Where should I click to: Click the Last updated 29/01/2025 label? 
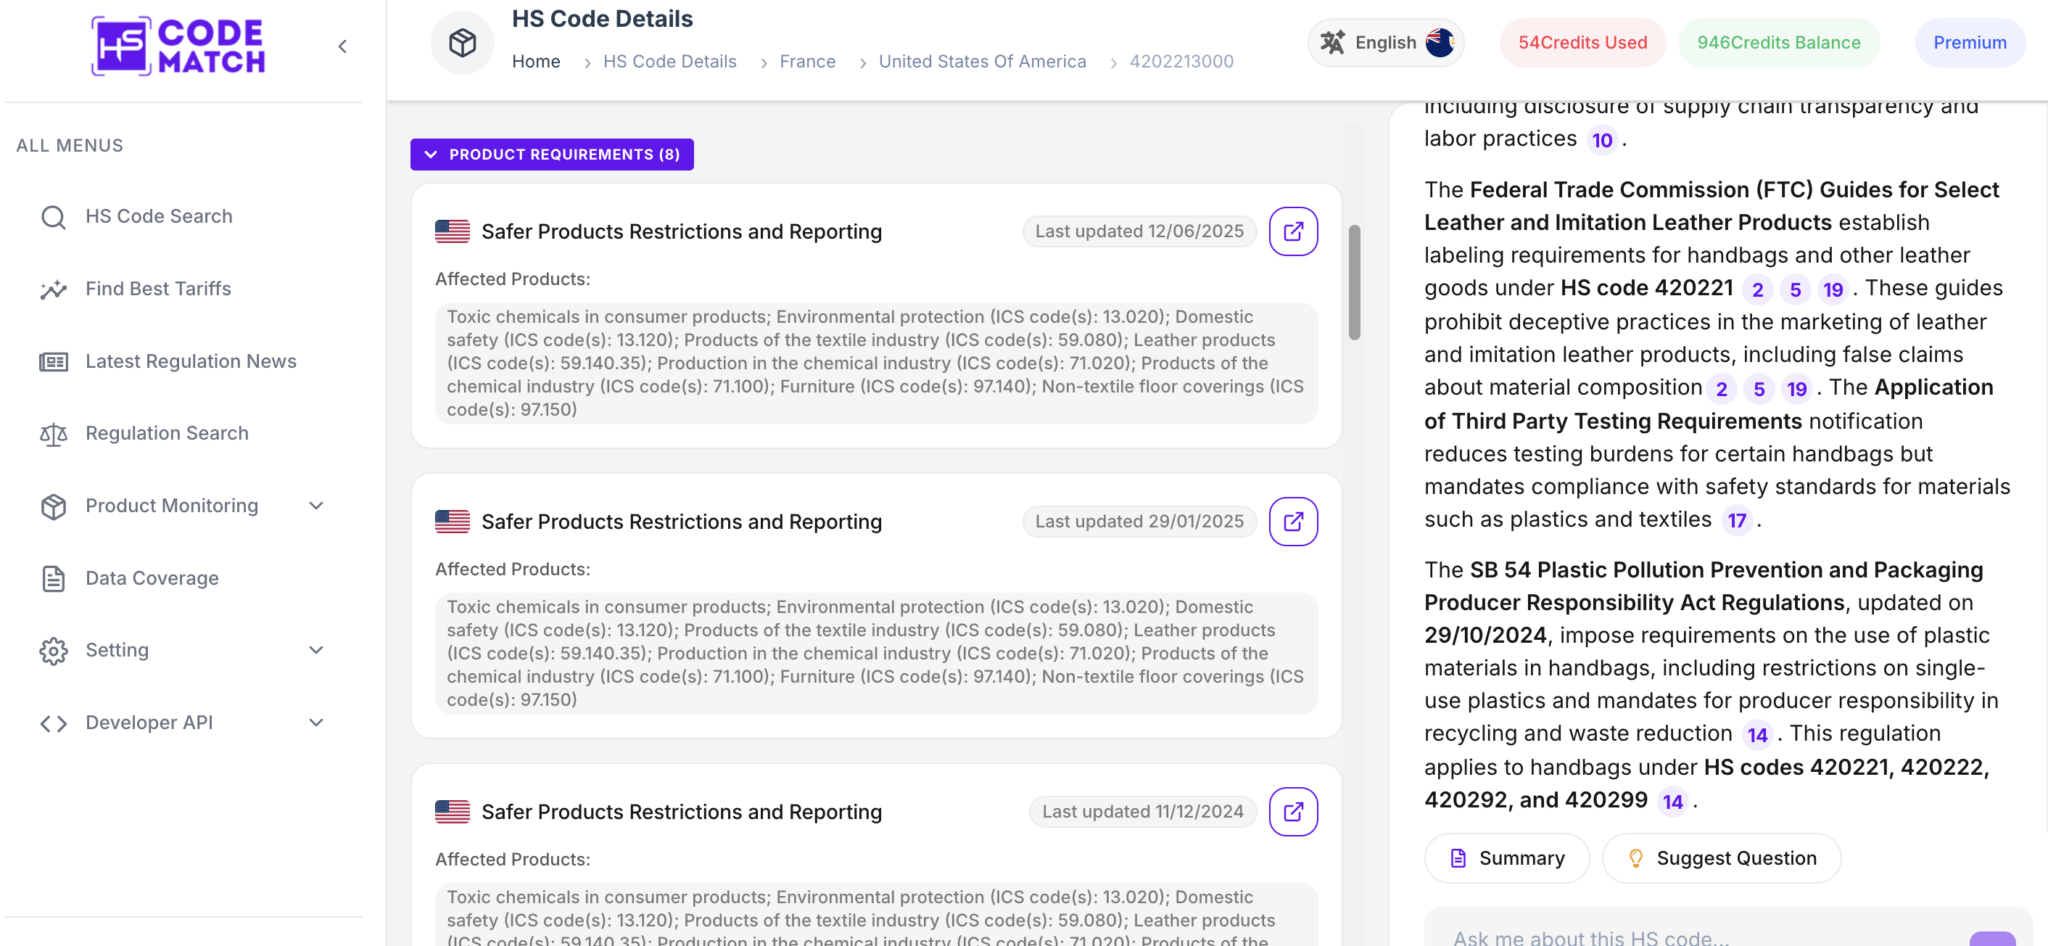[1139, 521]
